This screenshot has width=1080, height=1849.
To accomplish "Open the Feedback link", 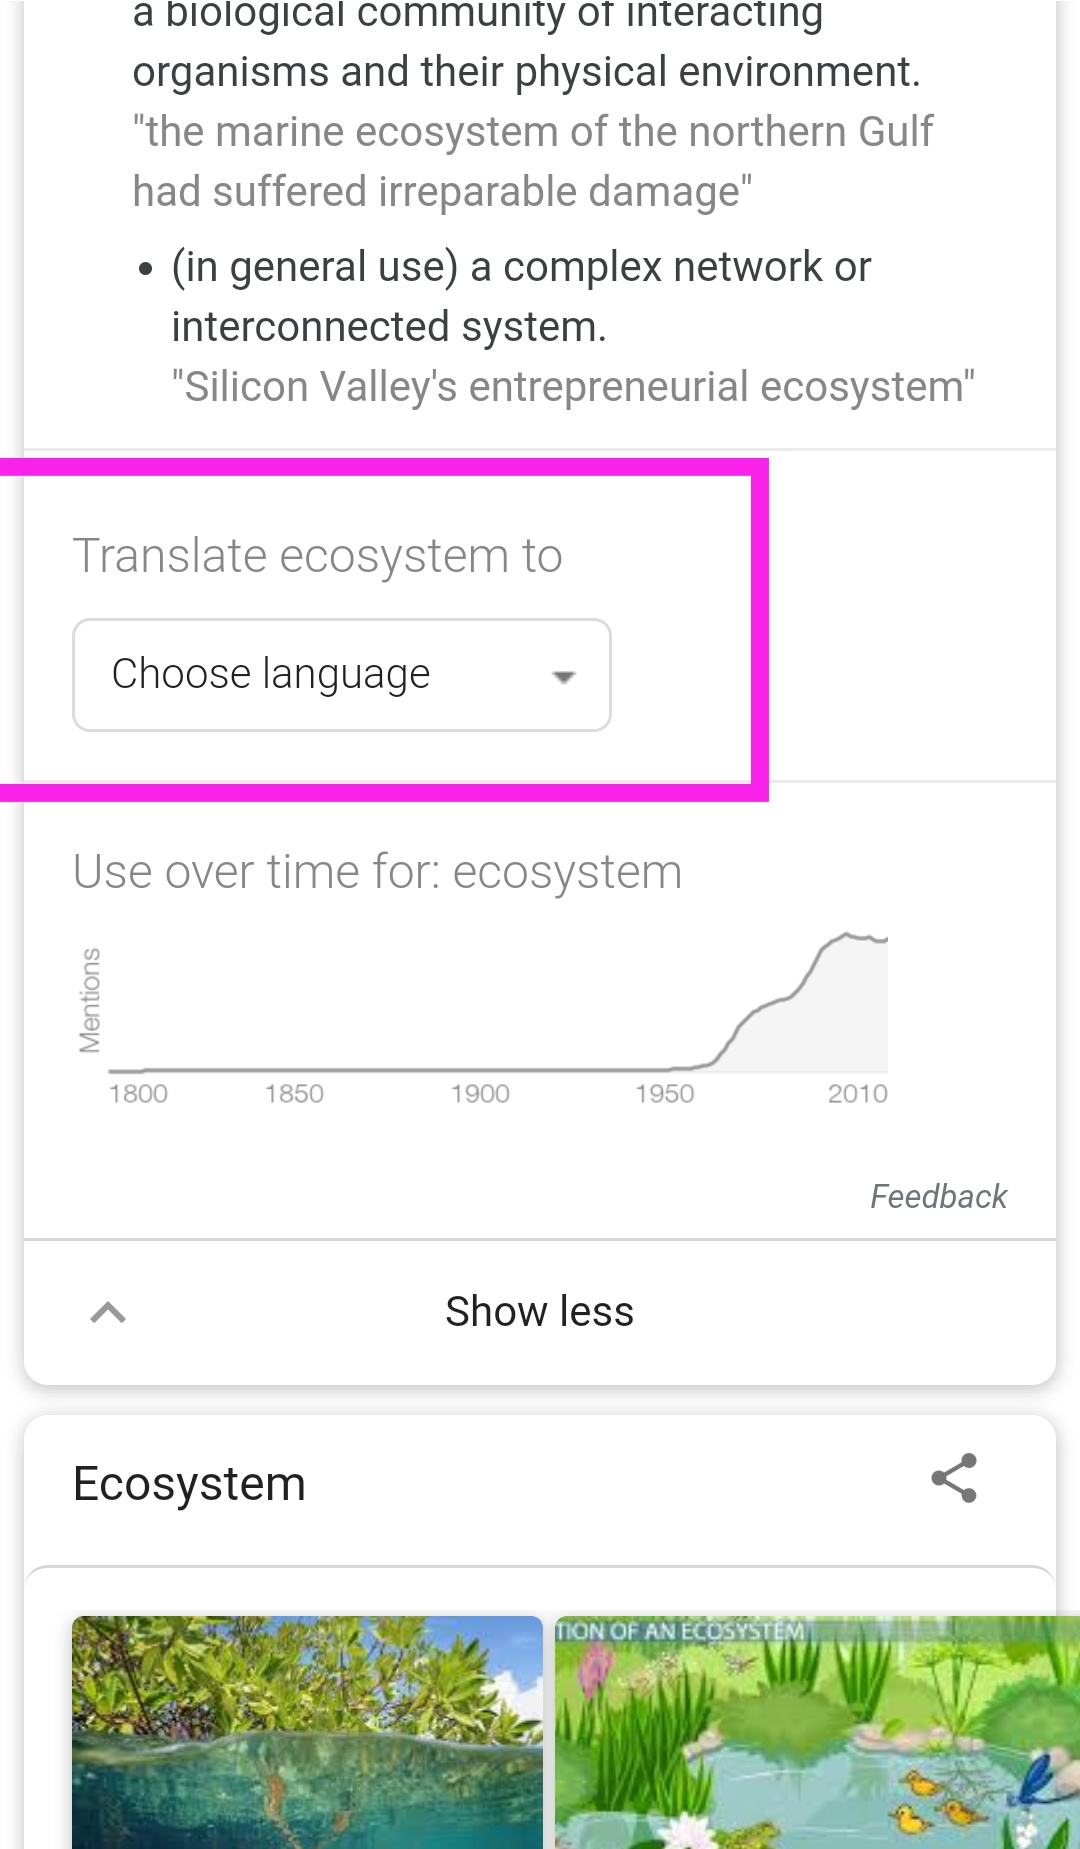I will (938, 1196).
